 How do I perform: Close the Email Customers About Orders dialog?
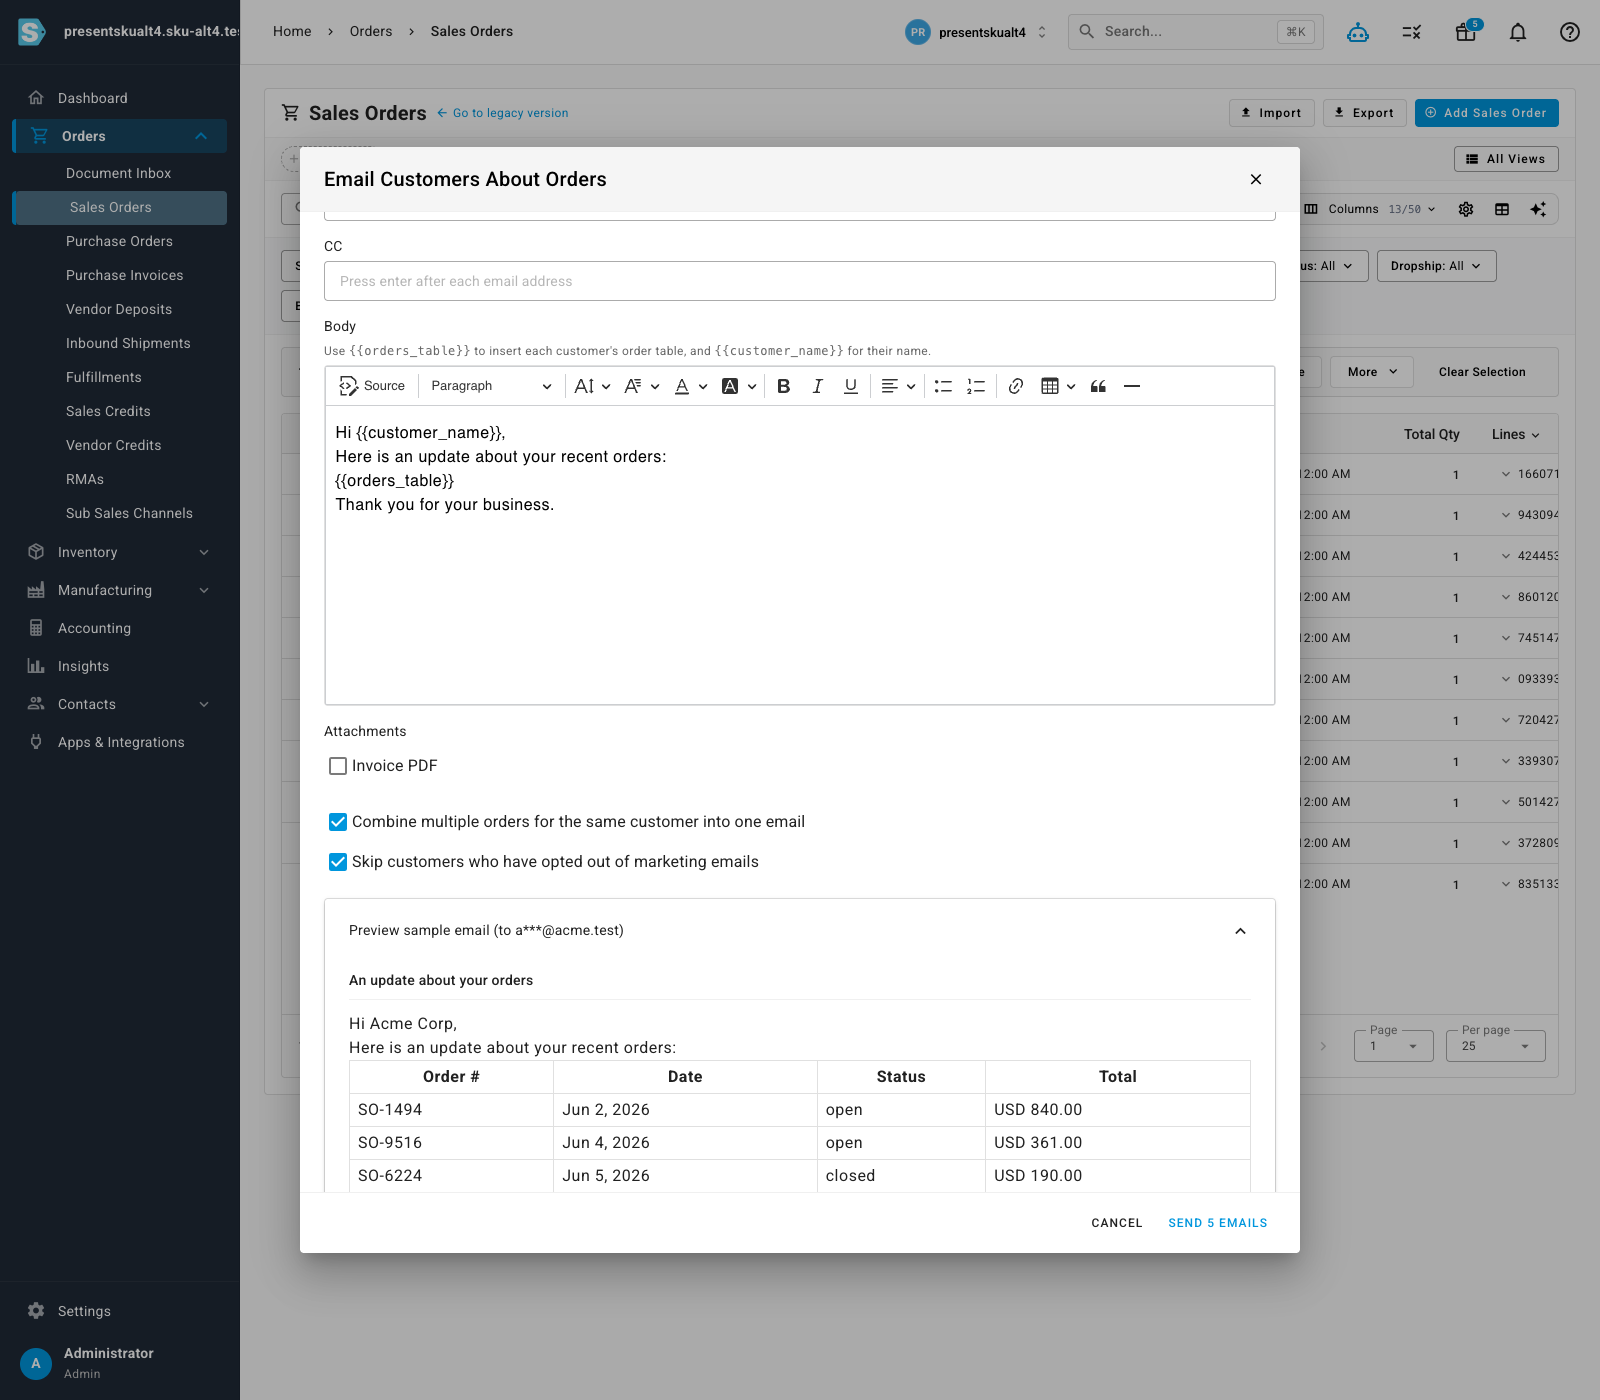coord(1256,179)
